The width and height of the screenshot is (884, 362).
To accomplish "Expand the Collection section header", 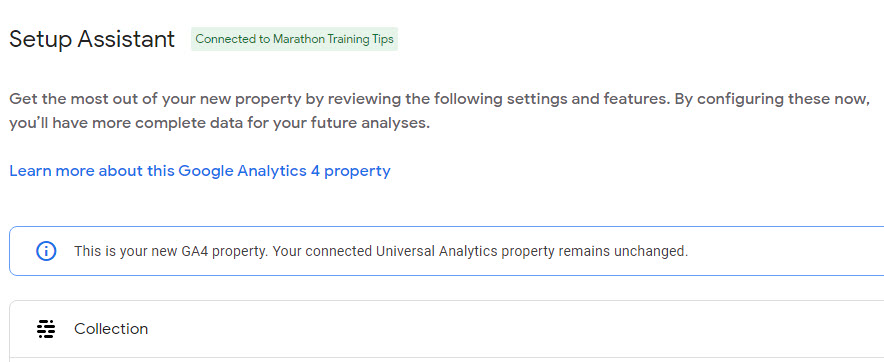I will (x=447, y=329).
